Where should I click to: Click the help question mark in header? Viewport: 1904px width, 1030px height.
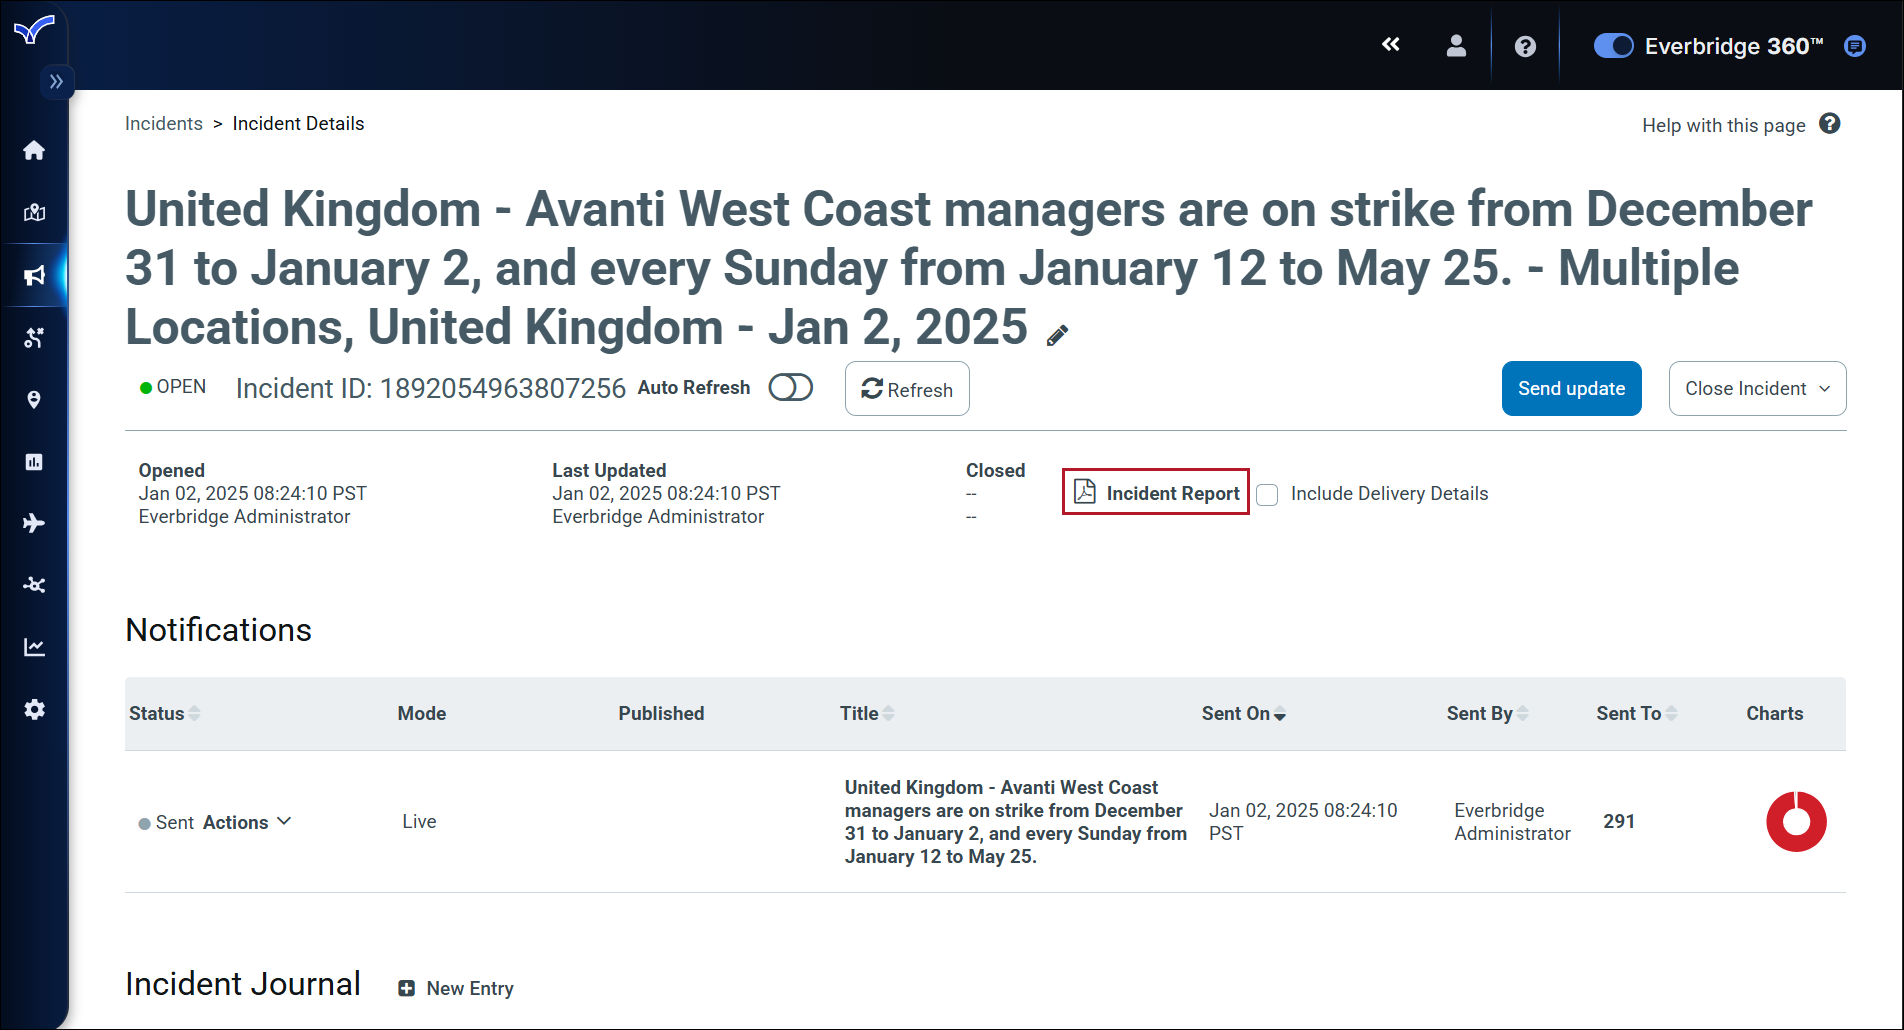(1525, 46)
